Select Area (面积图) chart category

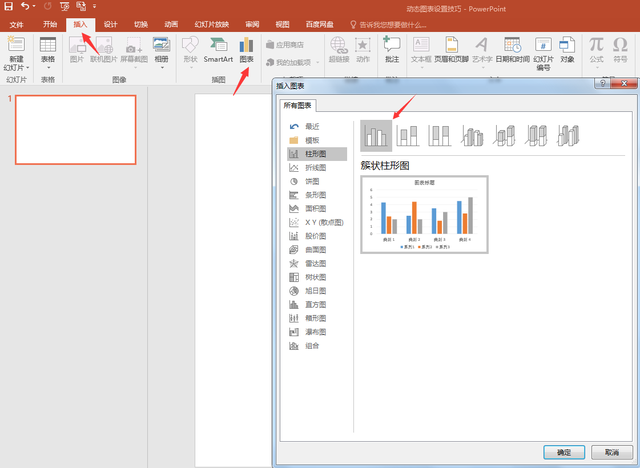[x=317, y=208]
